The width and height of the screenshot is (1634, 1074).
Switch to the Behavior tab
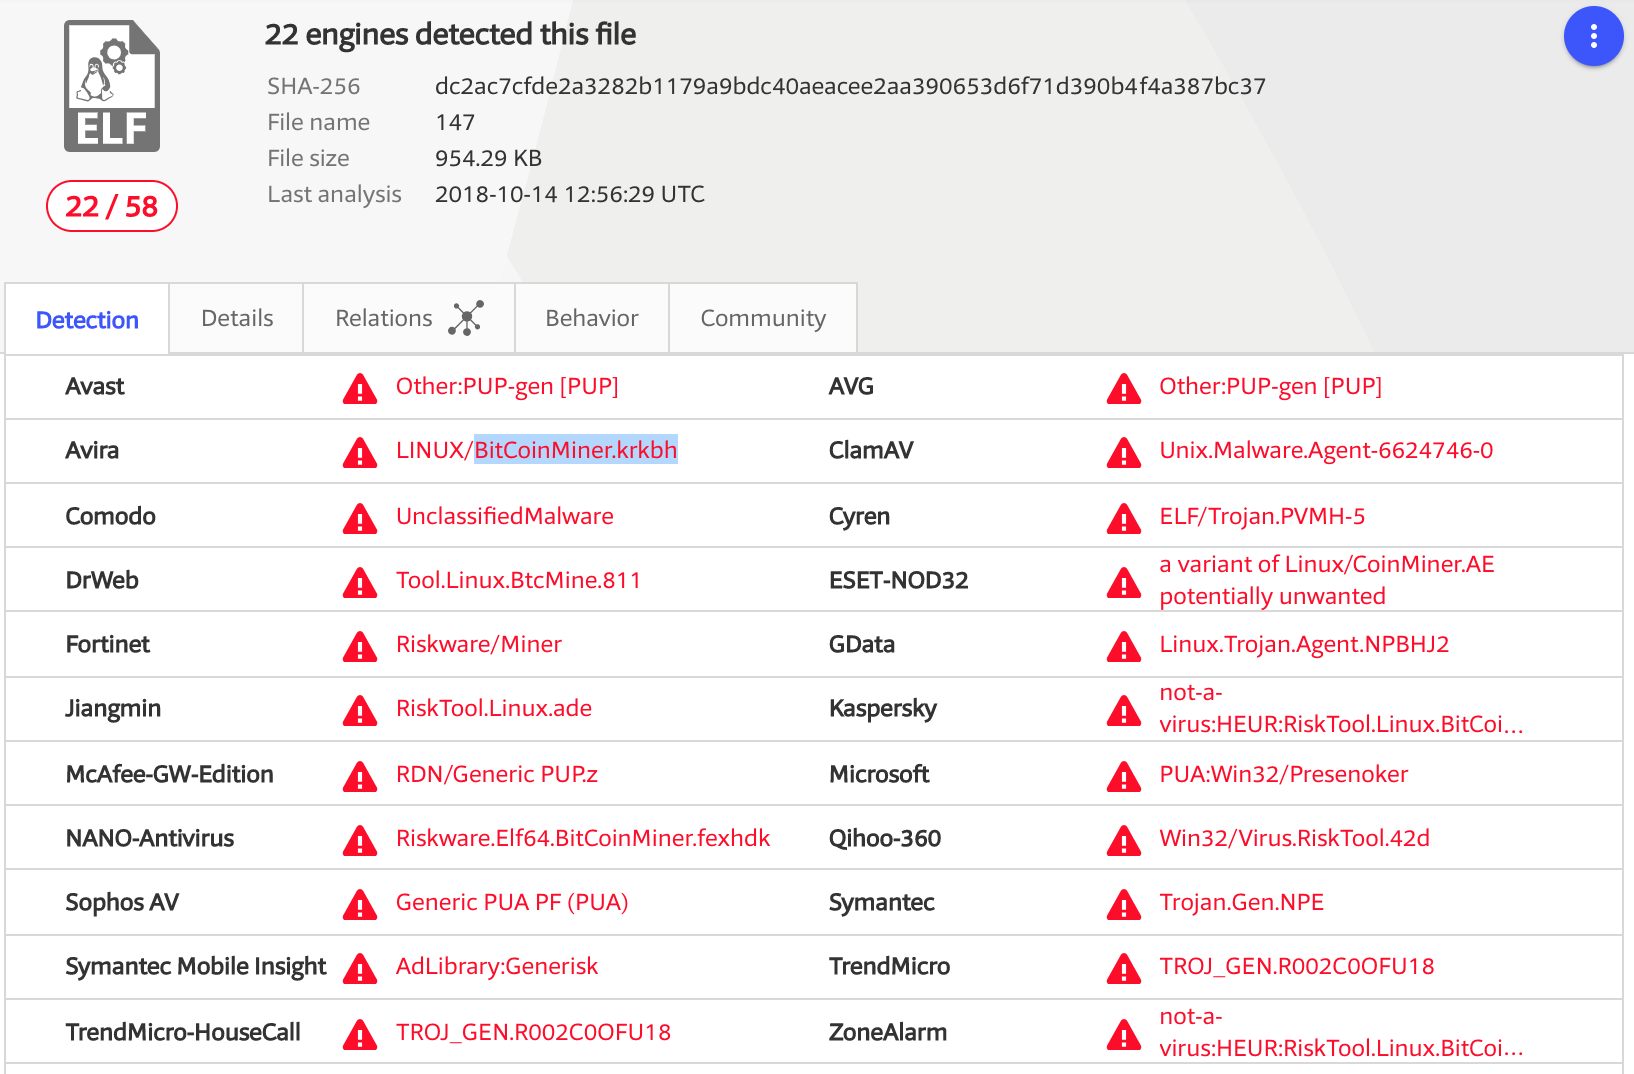592,318
